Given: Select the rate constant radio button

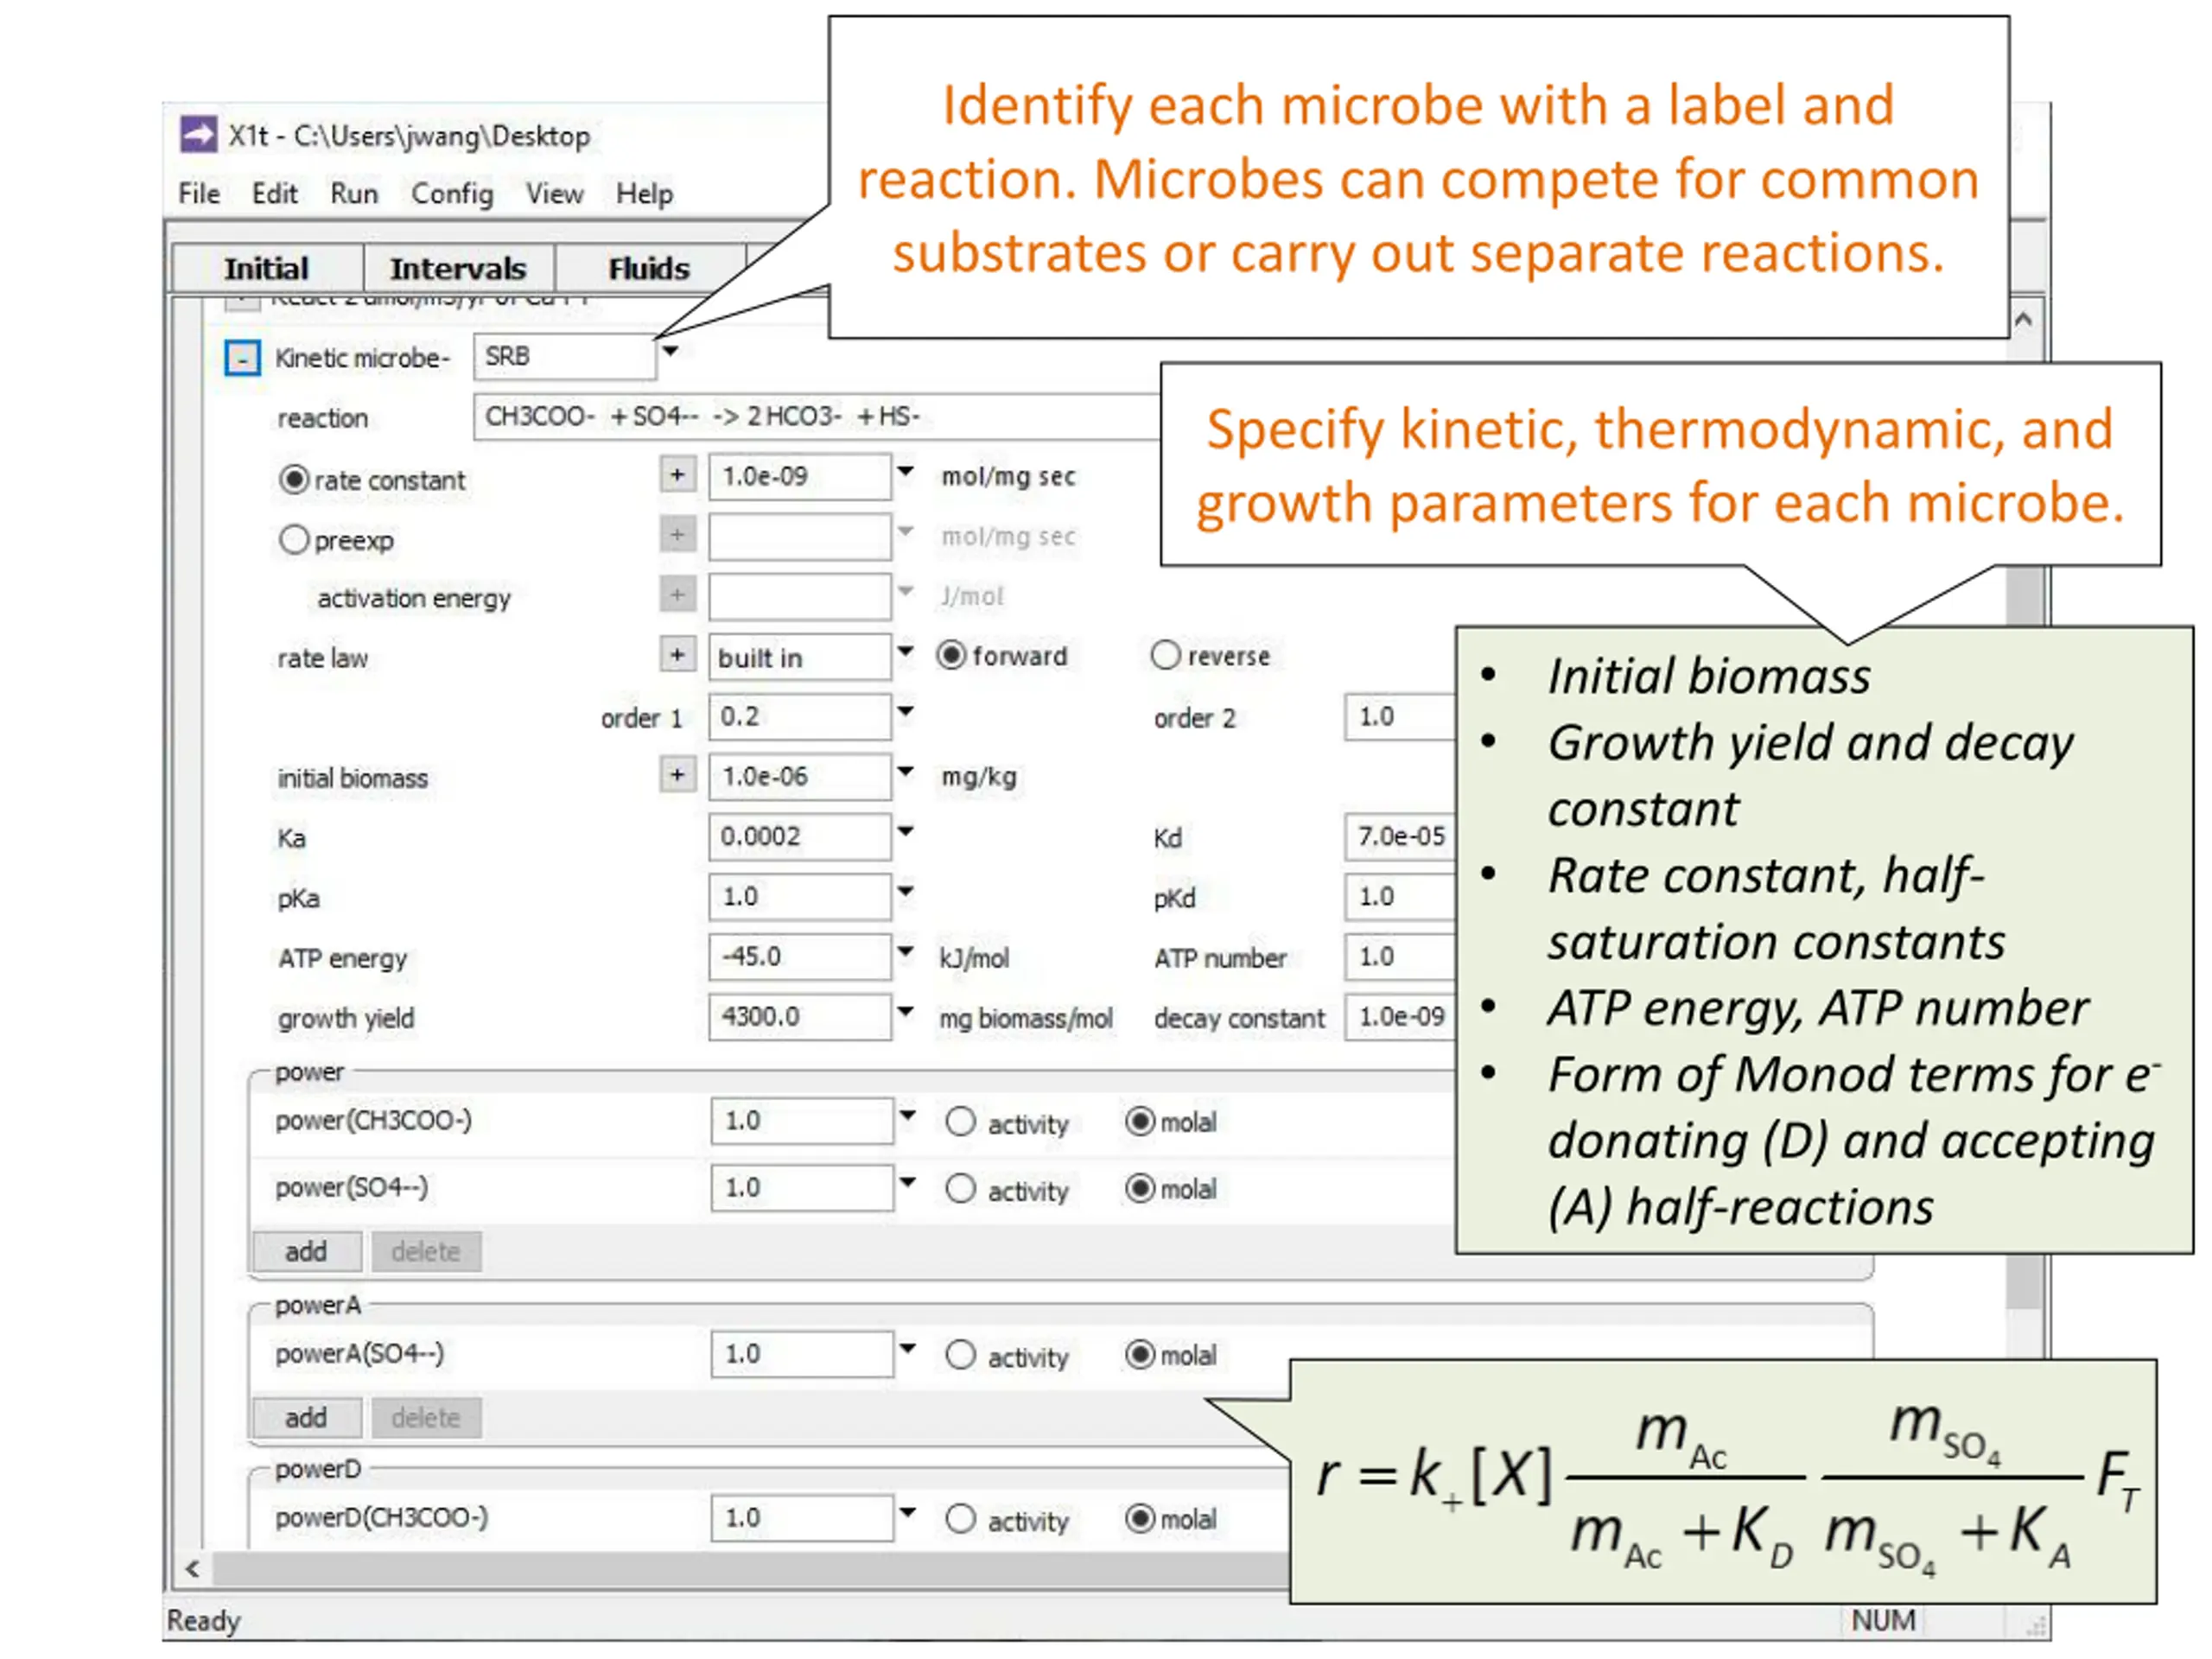Looking at the screenshot, I should [293, 480].
